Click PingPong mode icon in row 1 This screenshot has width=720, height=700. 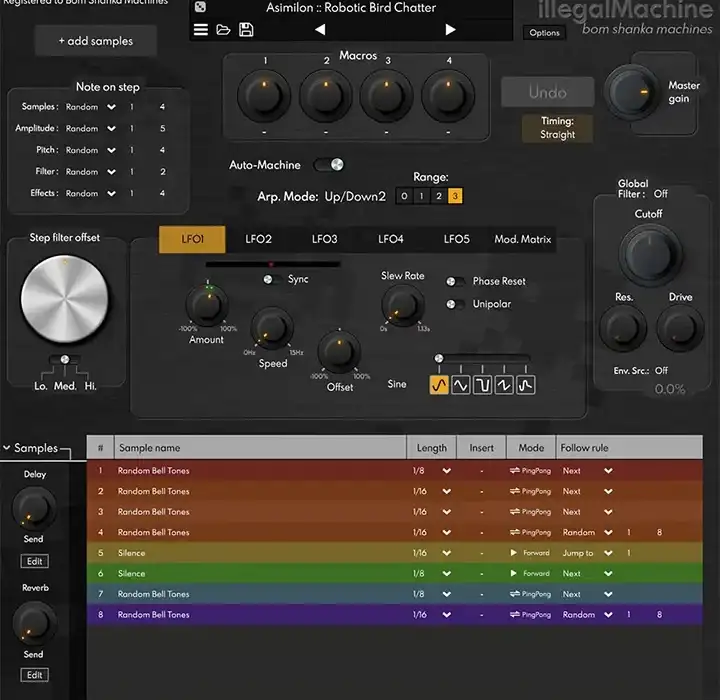pos(514,470)
